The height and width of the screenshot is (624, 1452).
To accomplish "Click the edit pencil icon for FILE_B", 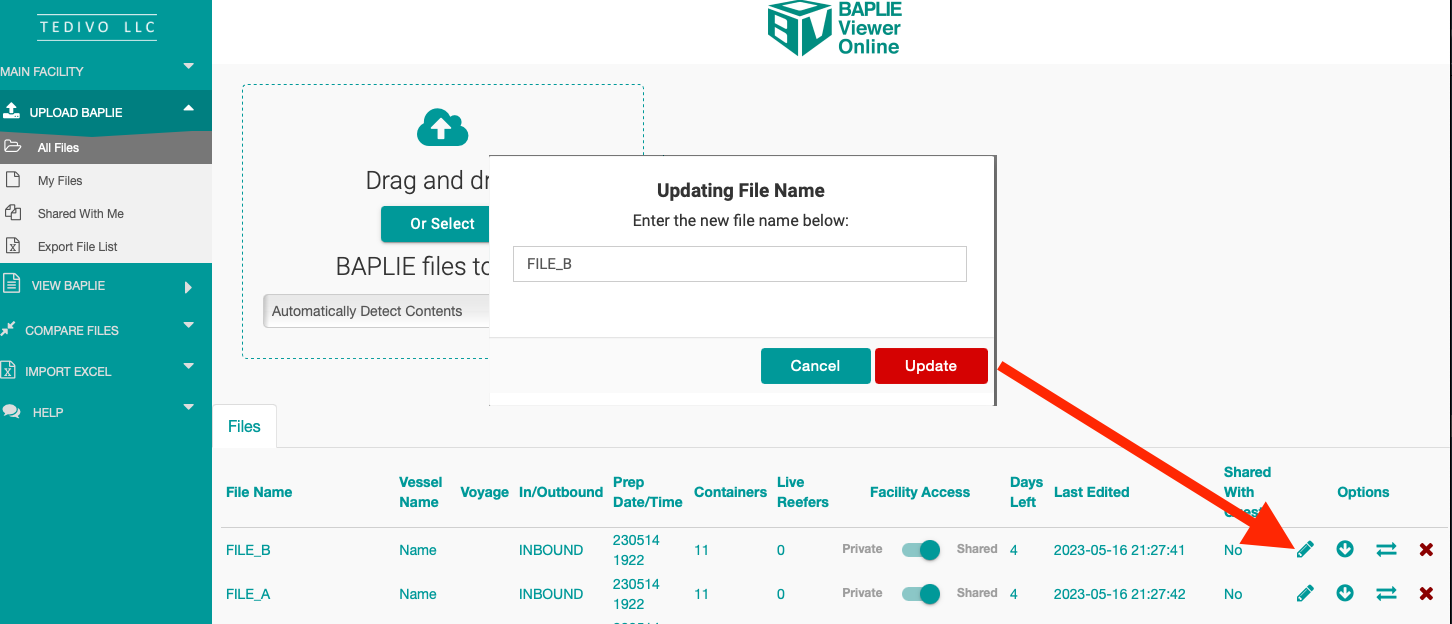I will [x=1305, y=549].
